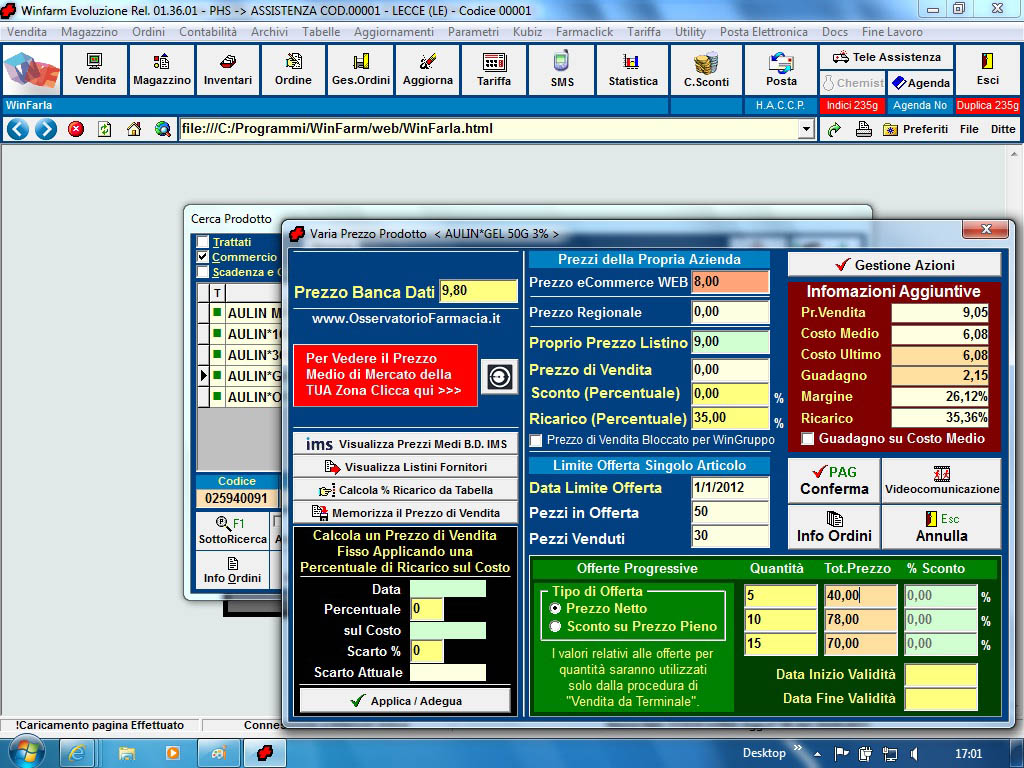The width and height of the screenshot is (1024, 768).
Task: Click the market price target icon button
Action: click(x=499, y=376)
